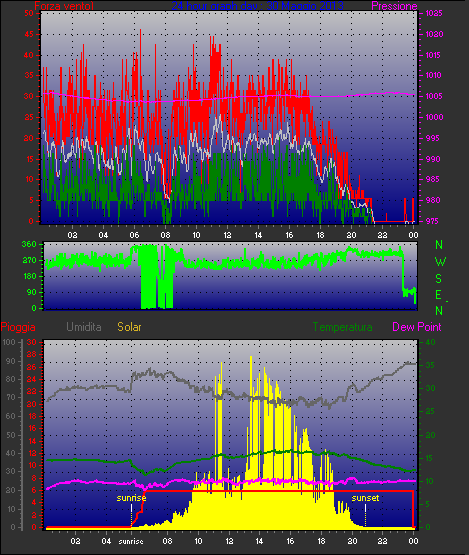Click the yellow "sunset" label in the chart

[x=365, y=498]
